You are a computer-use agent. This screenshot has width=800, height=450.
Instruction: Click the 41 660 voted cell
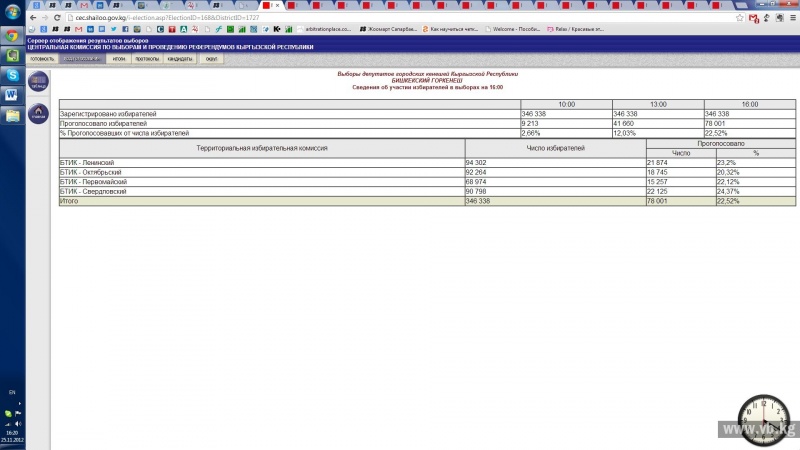pyautogui.click(x=658, y=124)
